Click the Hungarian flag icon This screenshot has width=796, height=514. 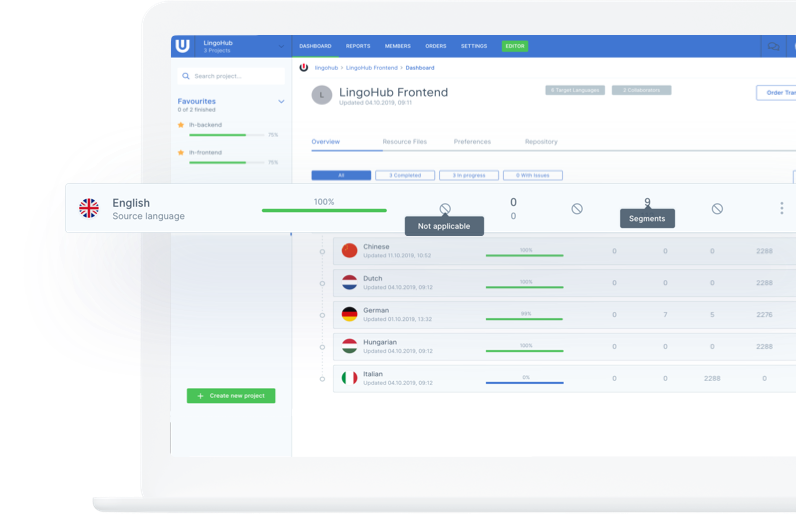click(x=349, y=346)
